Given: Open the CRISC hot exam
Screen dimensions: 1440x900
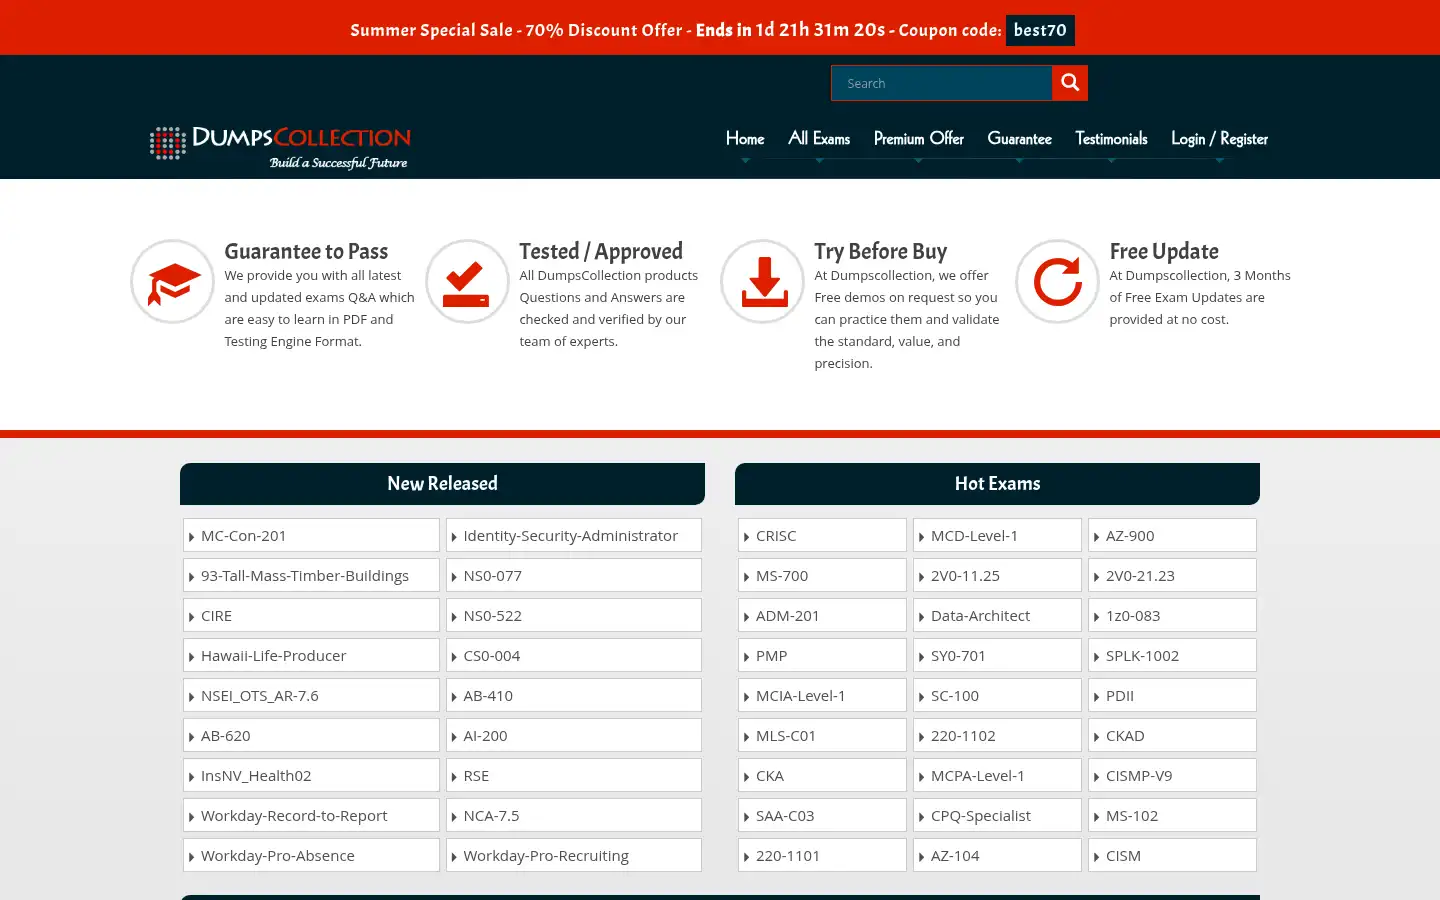Looking at the screenshot, I should 822,535.
